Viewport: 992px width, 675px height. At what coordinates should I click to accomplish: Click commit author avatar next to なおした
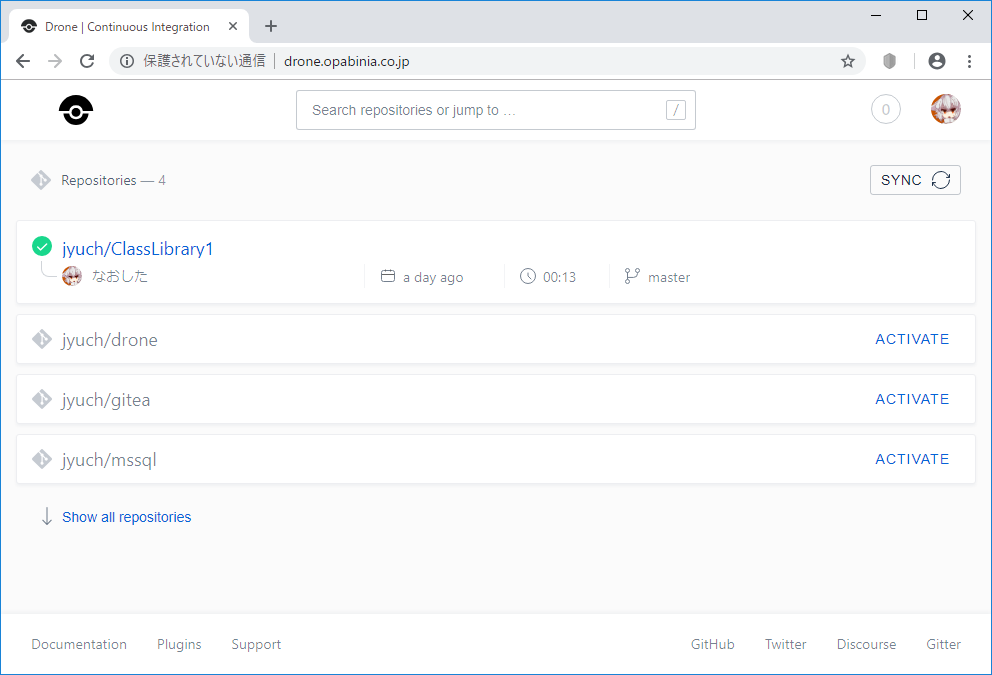72,276
